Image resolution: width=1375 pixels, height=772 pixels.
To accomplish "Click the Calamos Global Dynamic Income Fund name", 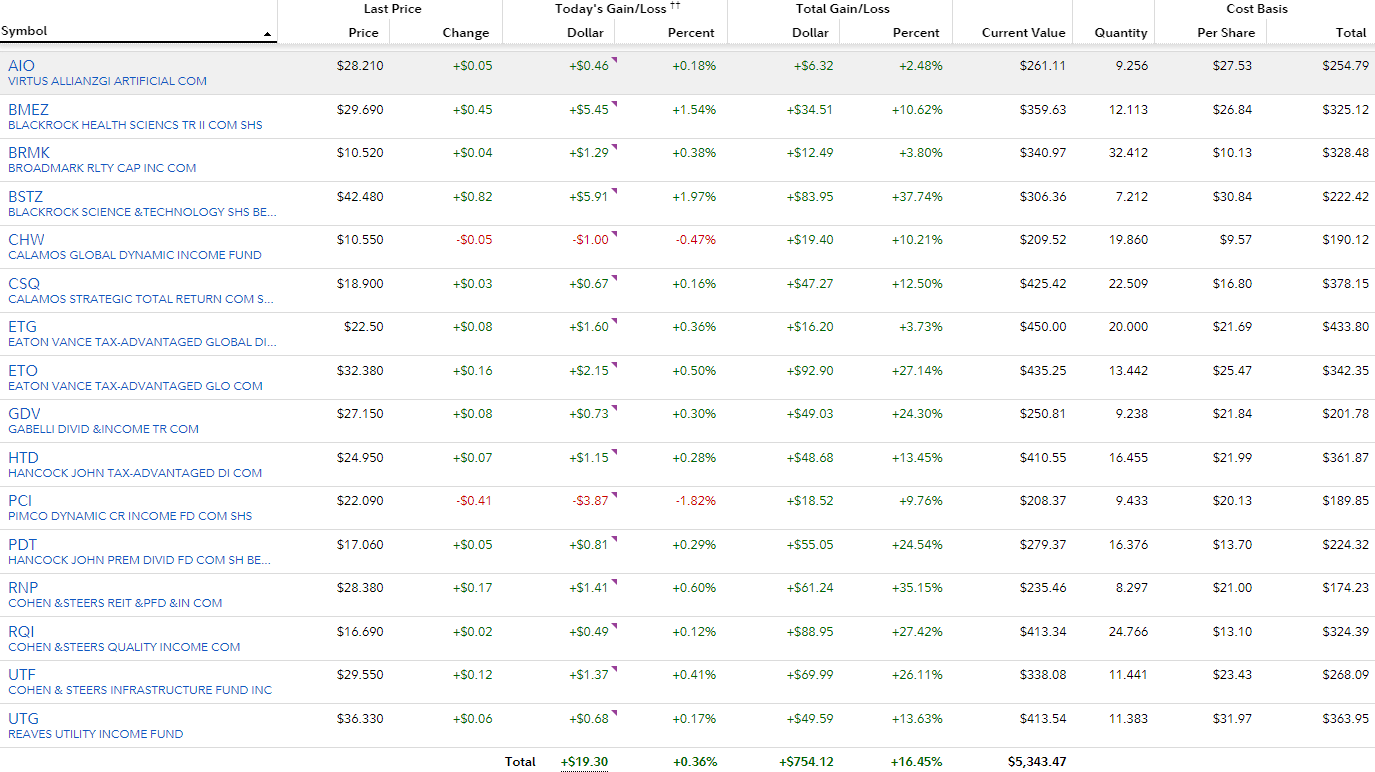I will coord(135,255).
